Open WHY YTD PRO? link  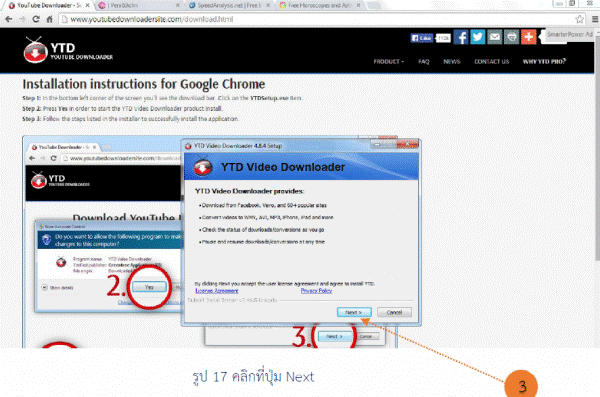(544, 62)
